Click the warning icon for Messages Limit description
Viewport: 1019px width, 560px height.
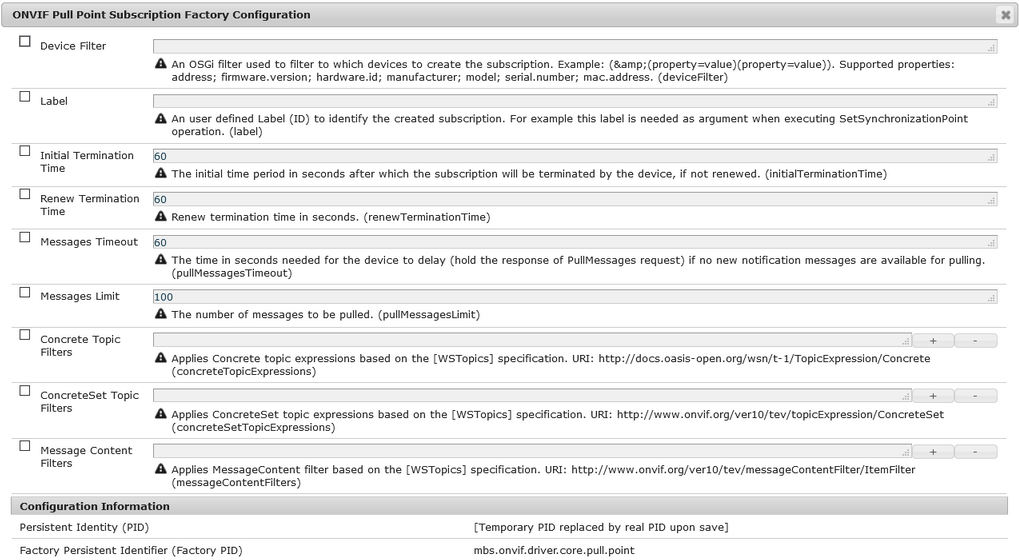(161, 314)
